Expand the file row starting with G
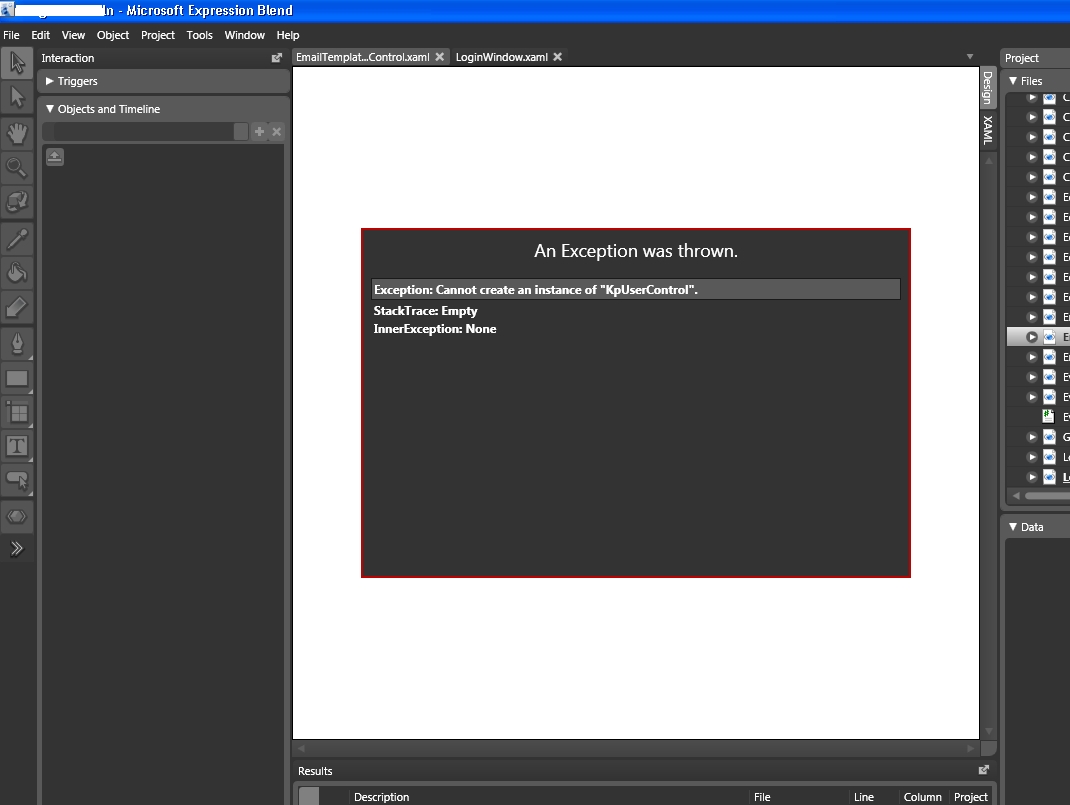The image size is (1070, 805). tap(1032, 437)
